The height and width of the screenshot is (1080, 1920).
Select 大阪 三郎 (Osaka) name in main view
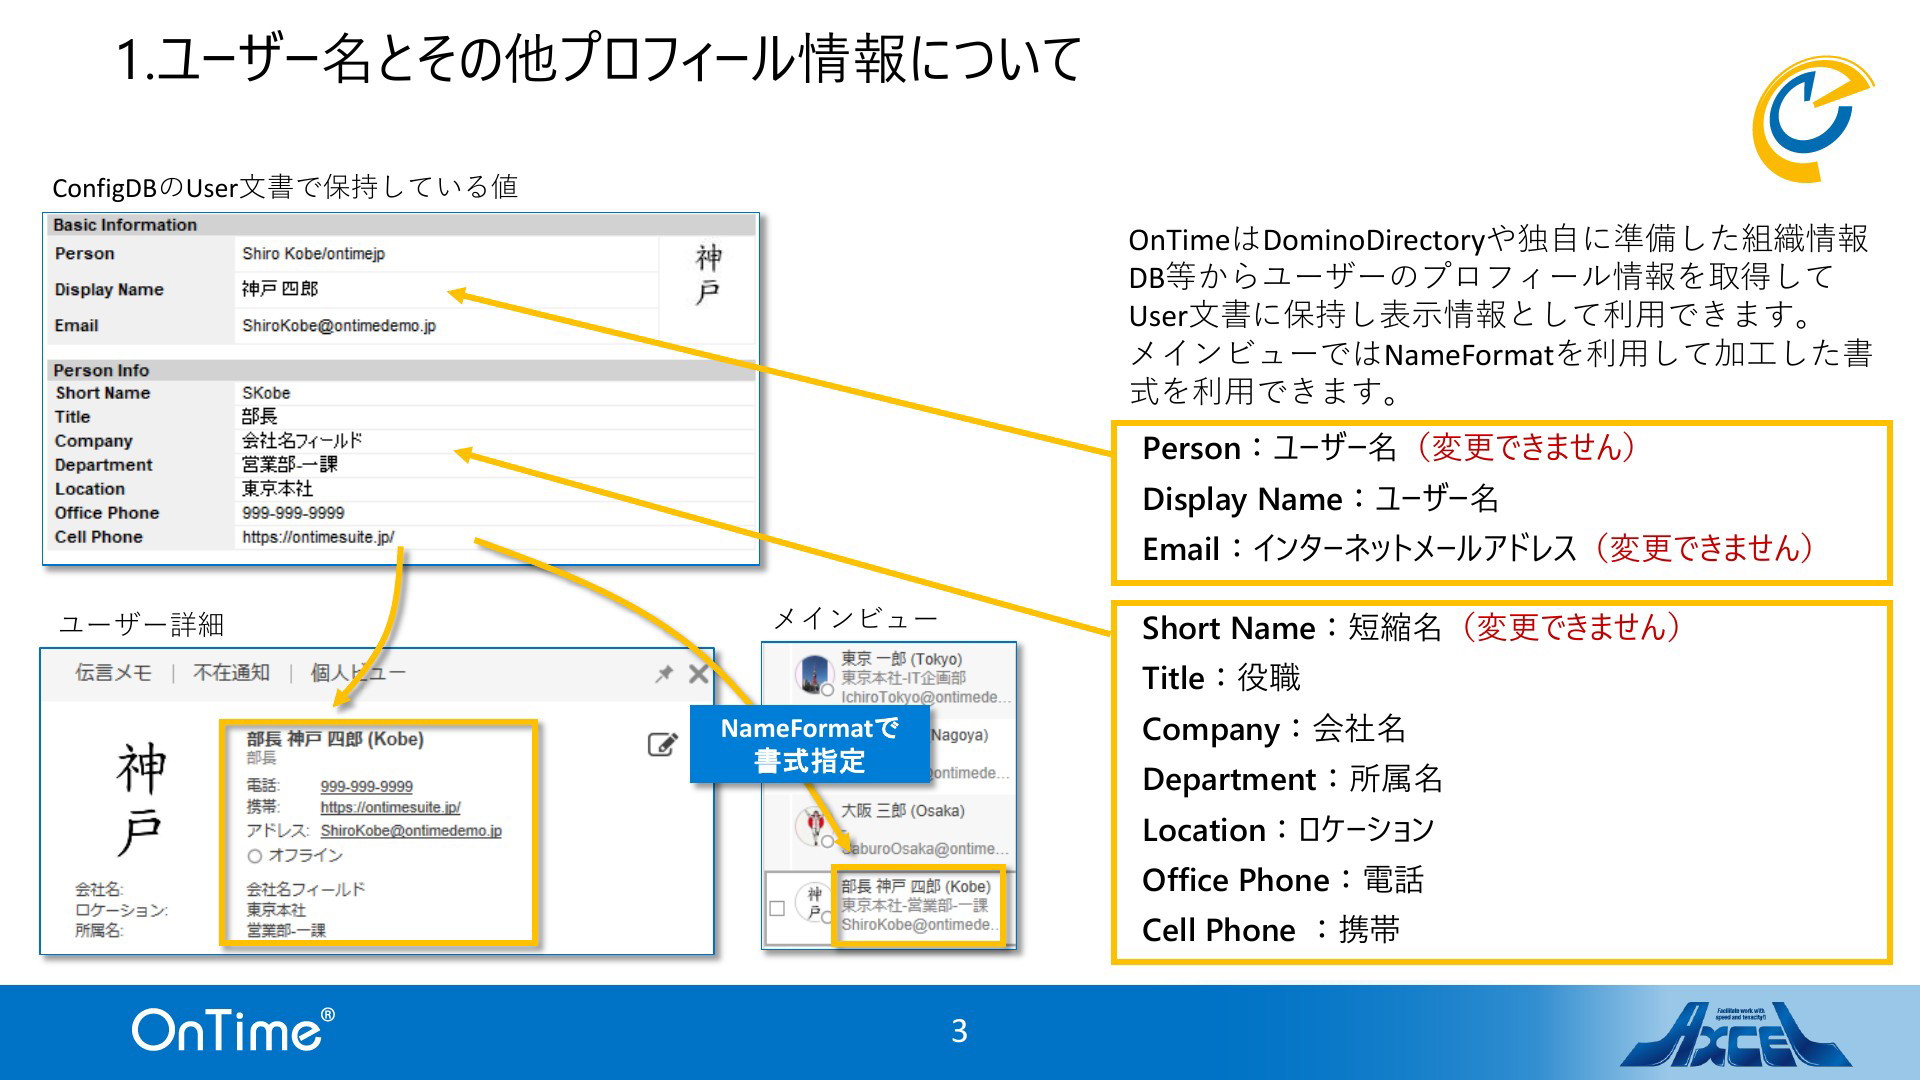pos(903,811)
